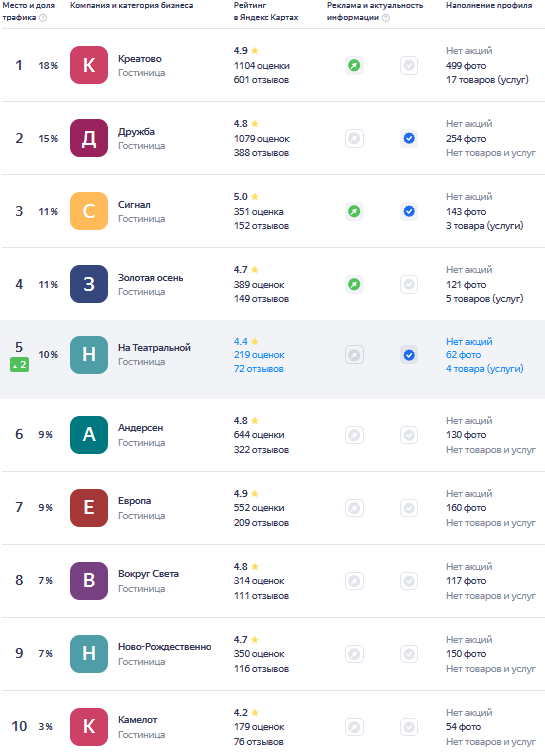
Task: Open the 4 товара (услуги) link
Action: 484,369
